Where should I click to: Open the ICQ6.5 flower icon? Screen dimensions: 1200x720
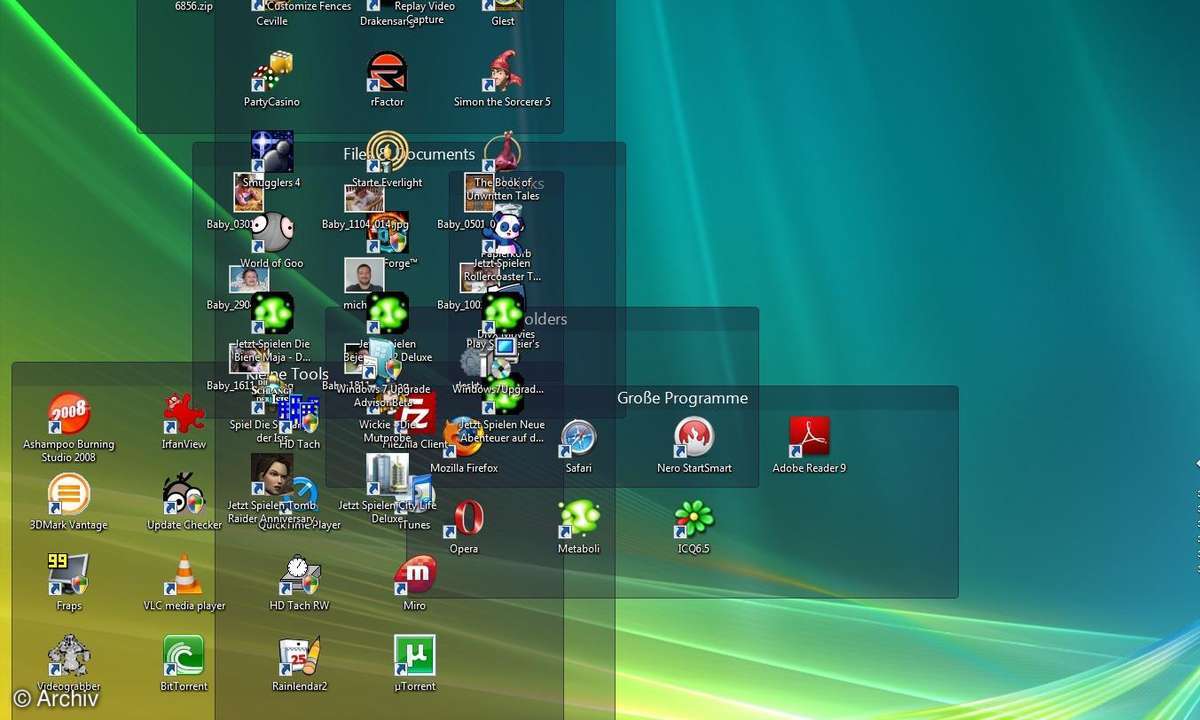tap(694, 518)
